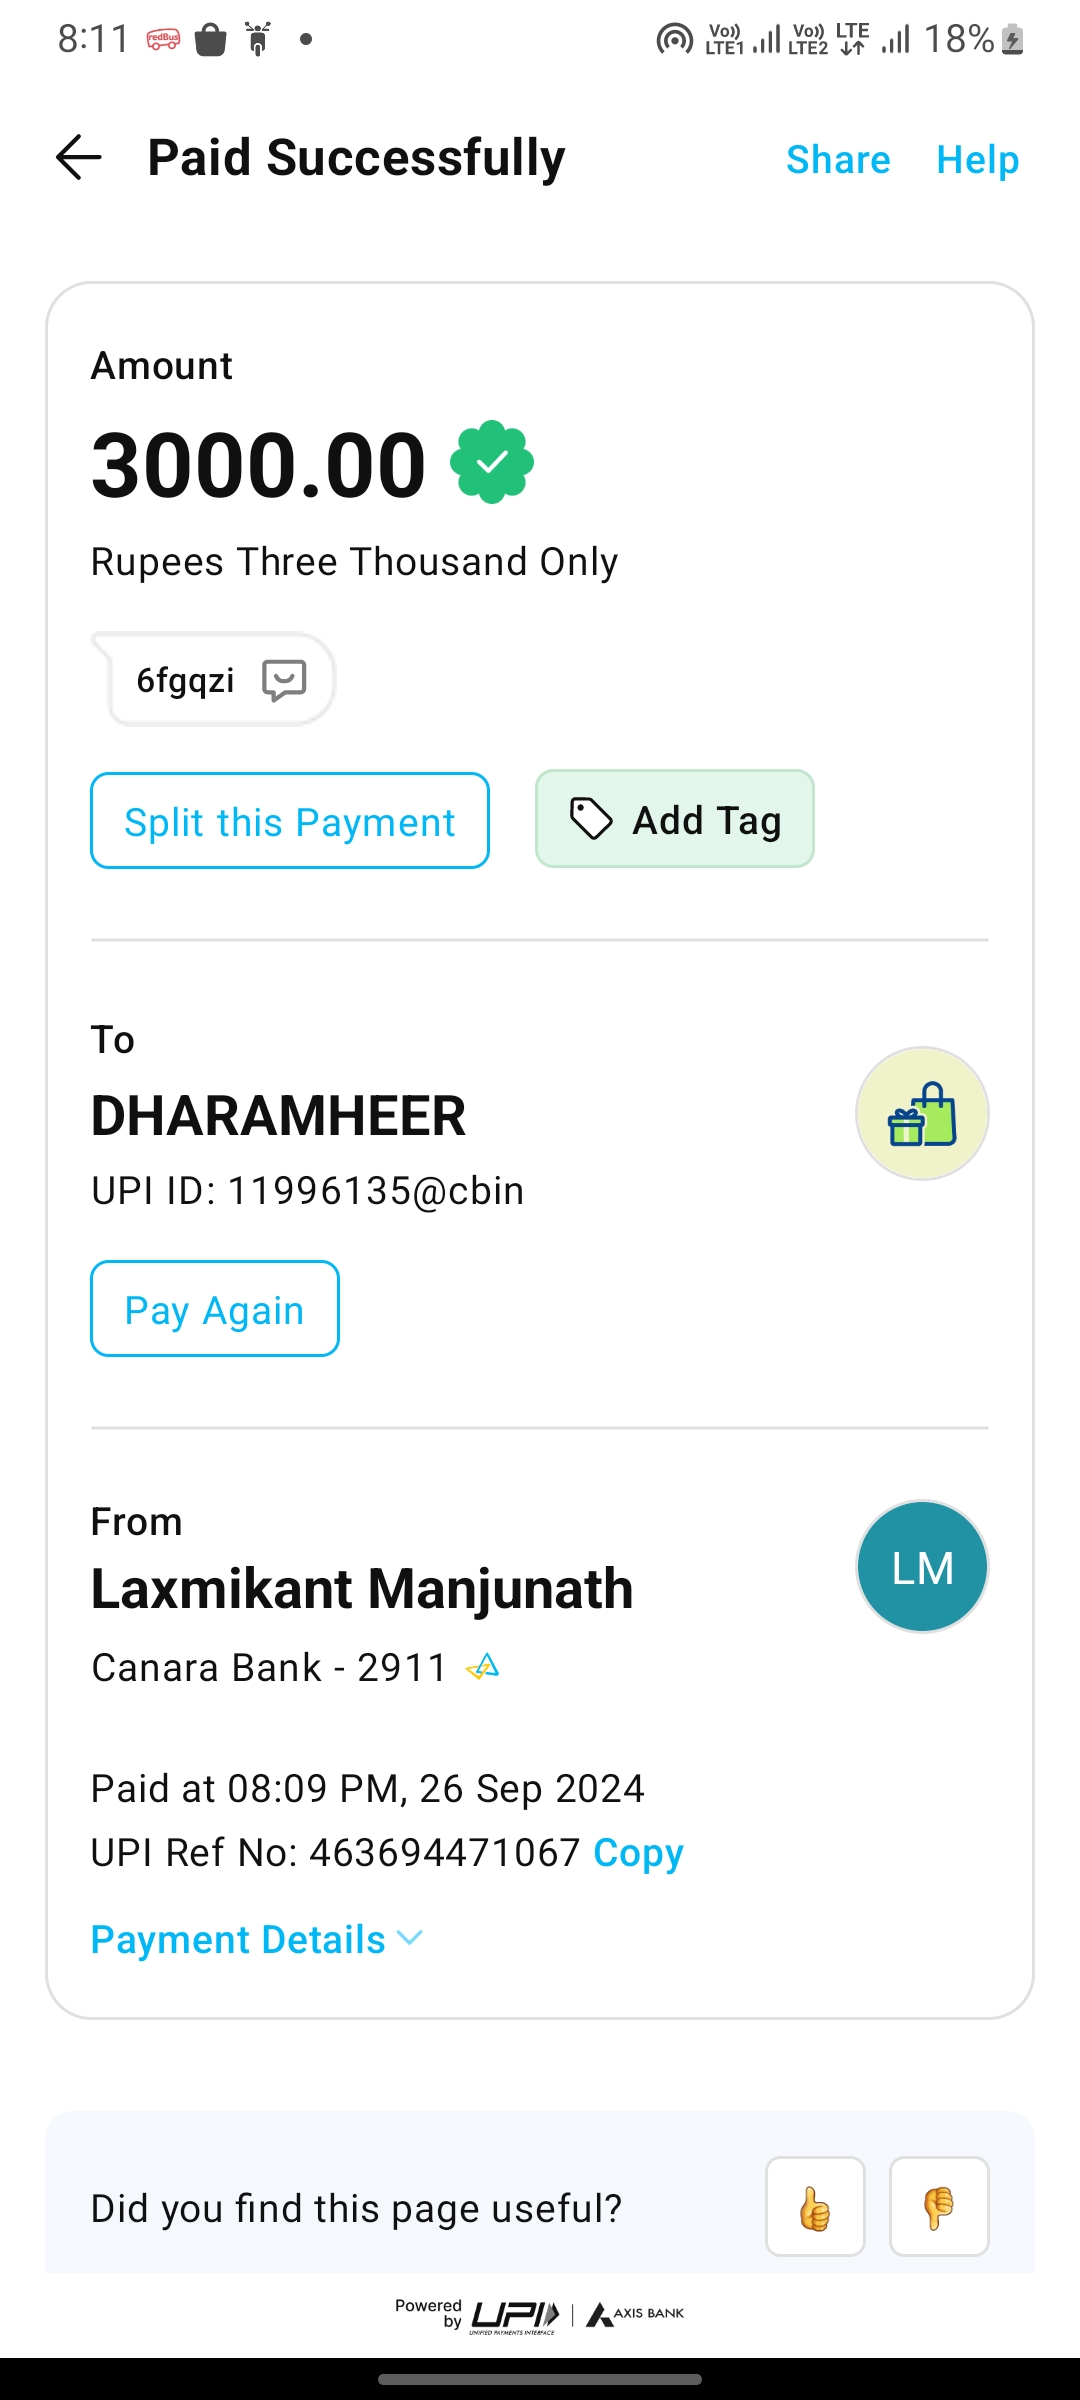Screen dimensions: 1080x2400
Task: Tap Pay Again button
Action: coord(215,1309)
